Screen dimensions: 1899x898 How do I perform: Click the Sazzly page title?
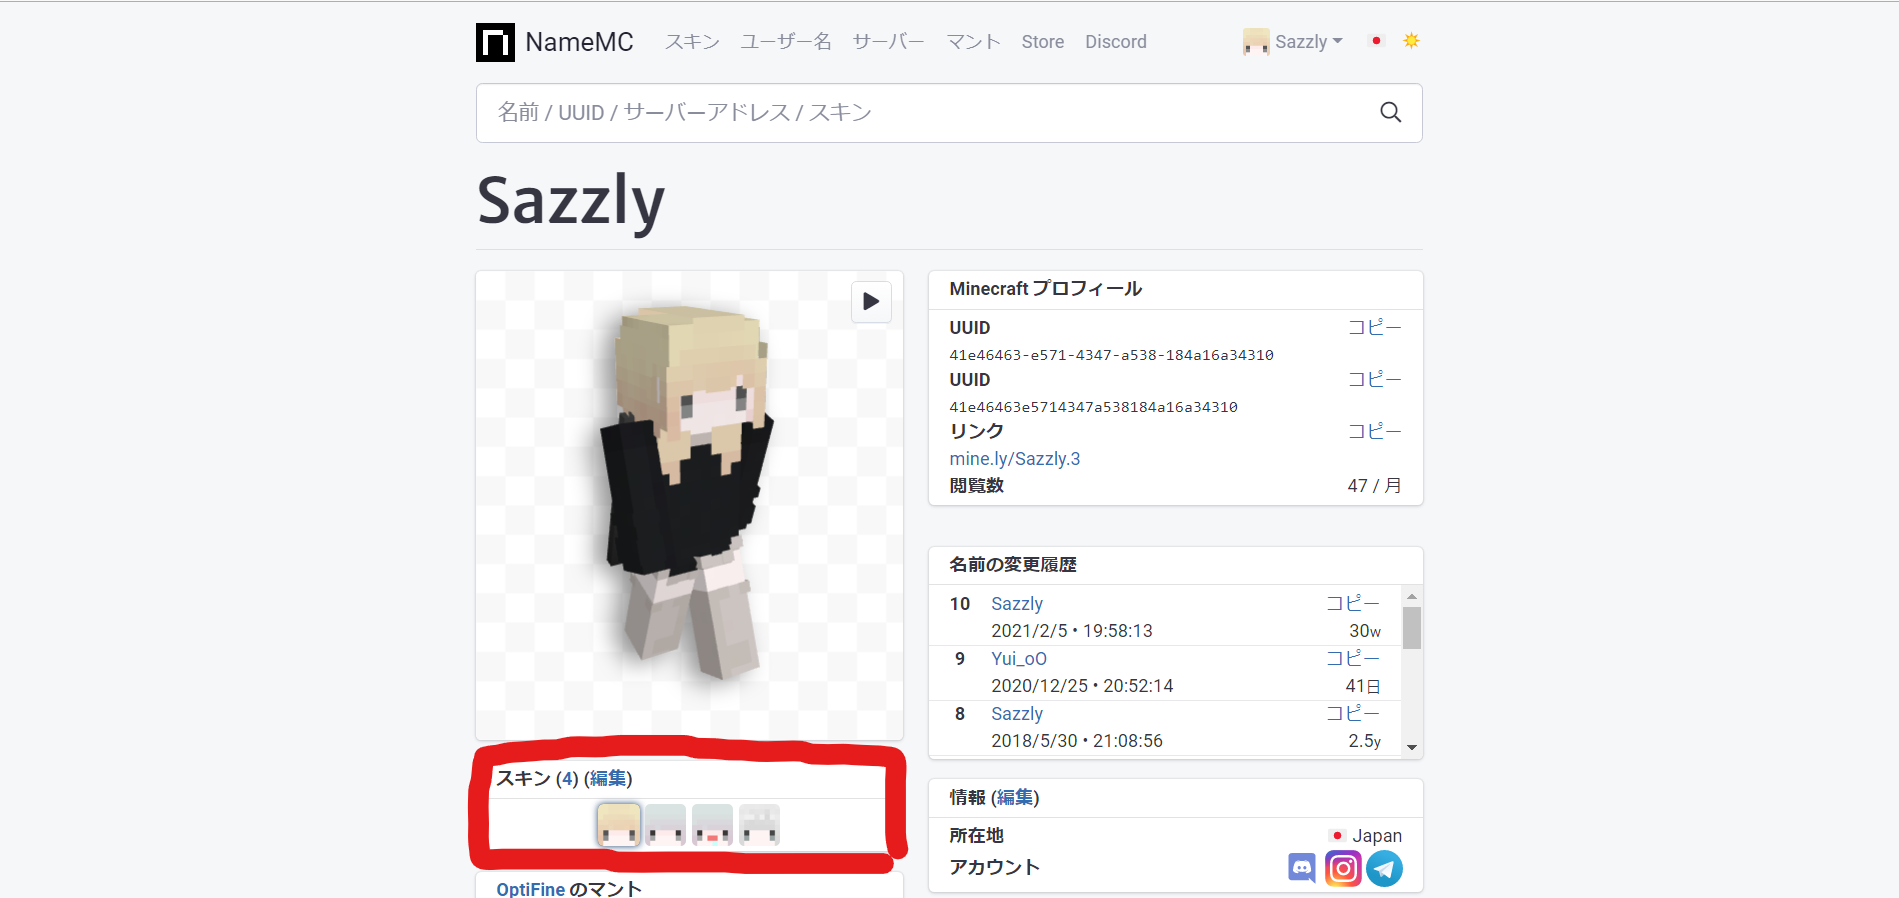(x=571, y=202)
